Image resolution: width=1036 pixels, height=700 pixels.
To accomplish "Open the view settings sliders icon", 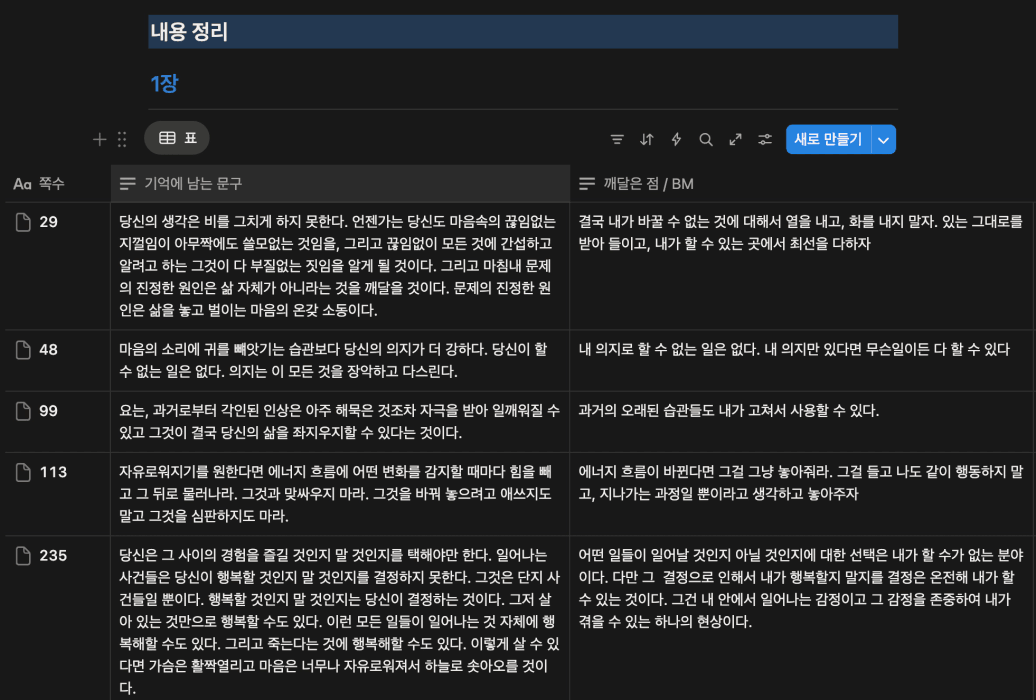I will click(765, 140).
